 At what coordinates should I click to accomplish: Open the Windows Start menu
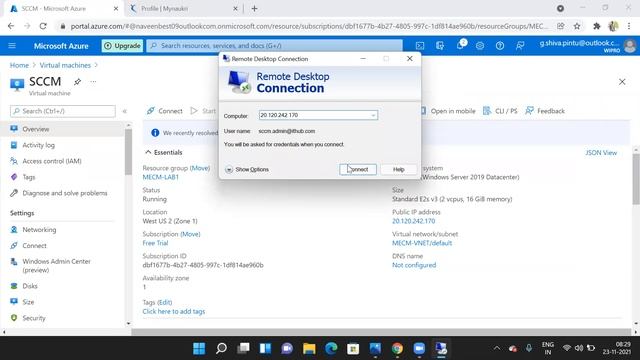[199, 348]
